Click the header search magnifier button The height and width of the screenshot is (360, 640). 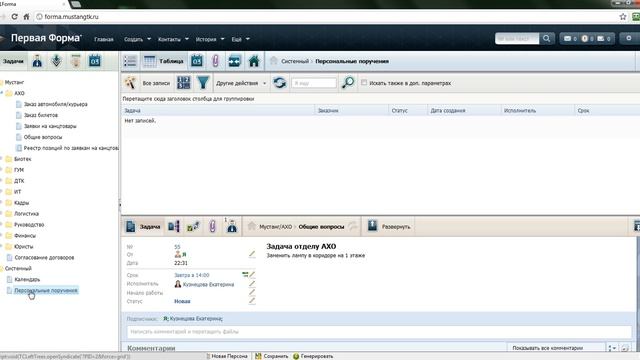[546, 39]
